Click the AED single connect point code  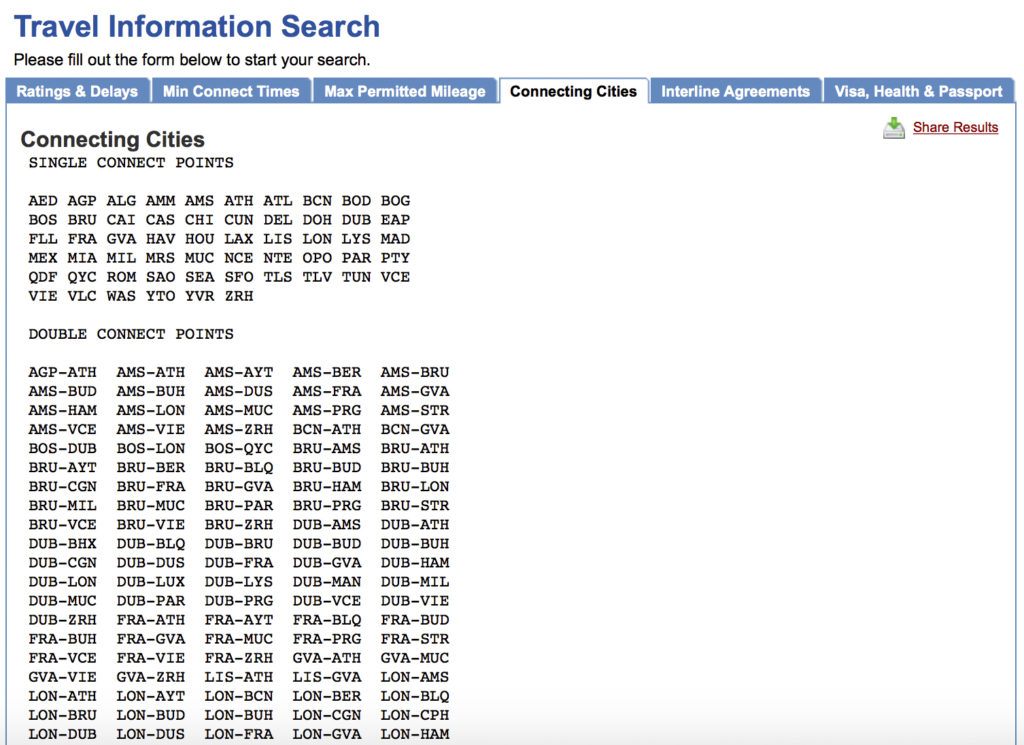[x=43, y=201]
